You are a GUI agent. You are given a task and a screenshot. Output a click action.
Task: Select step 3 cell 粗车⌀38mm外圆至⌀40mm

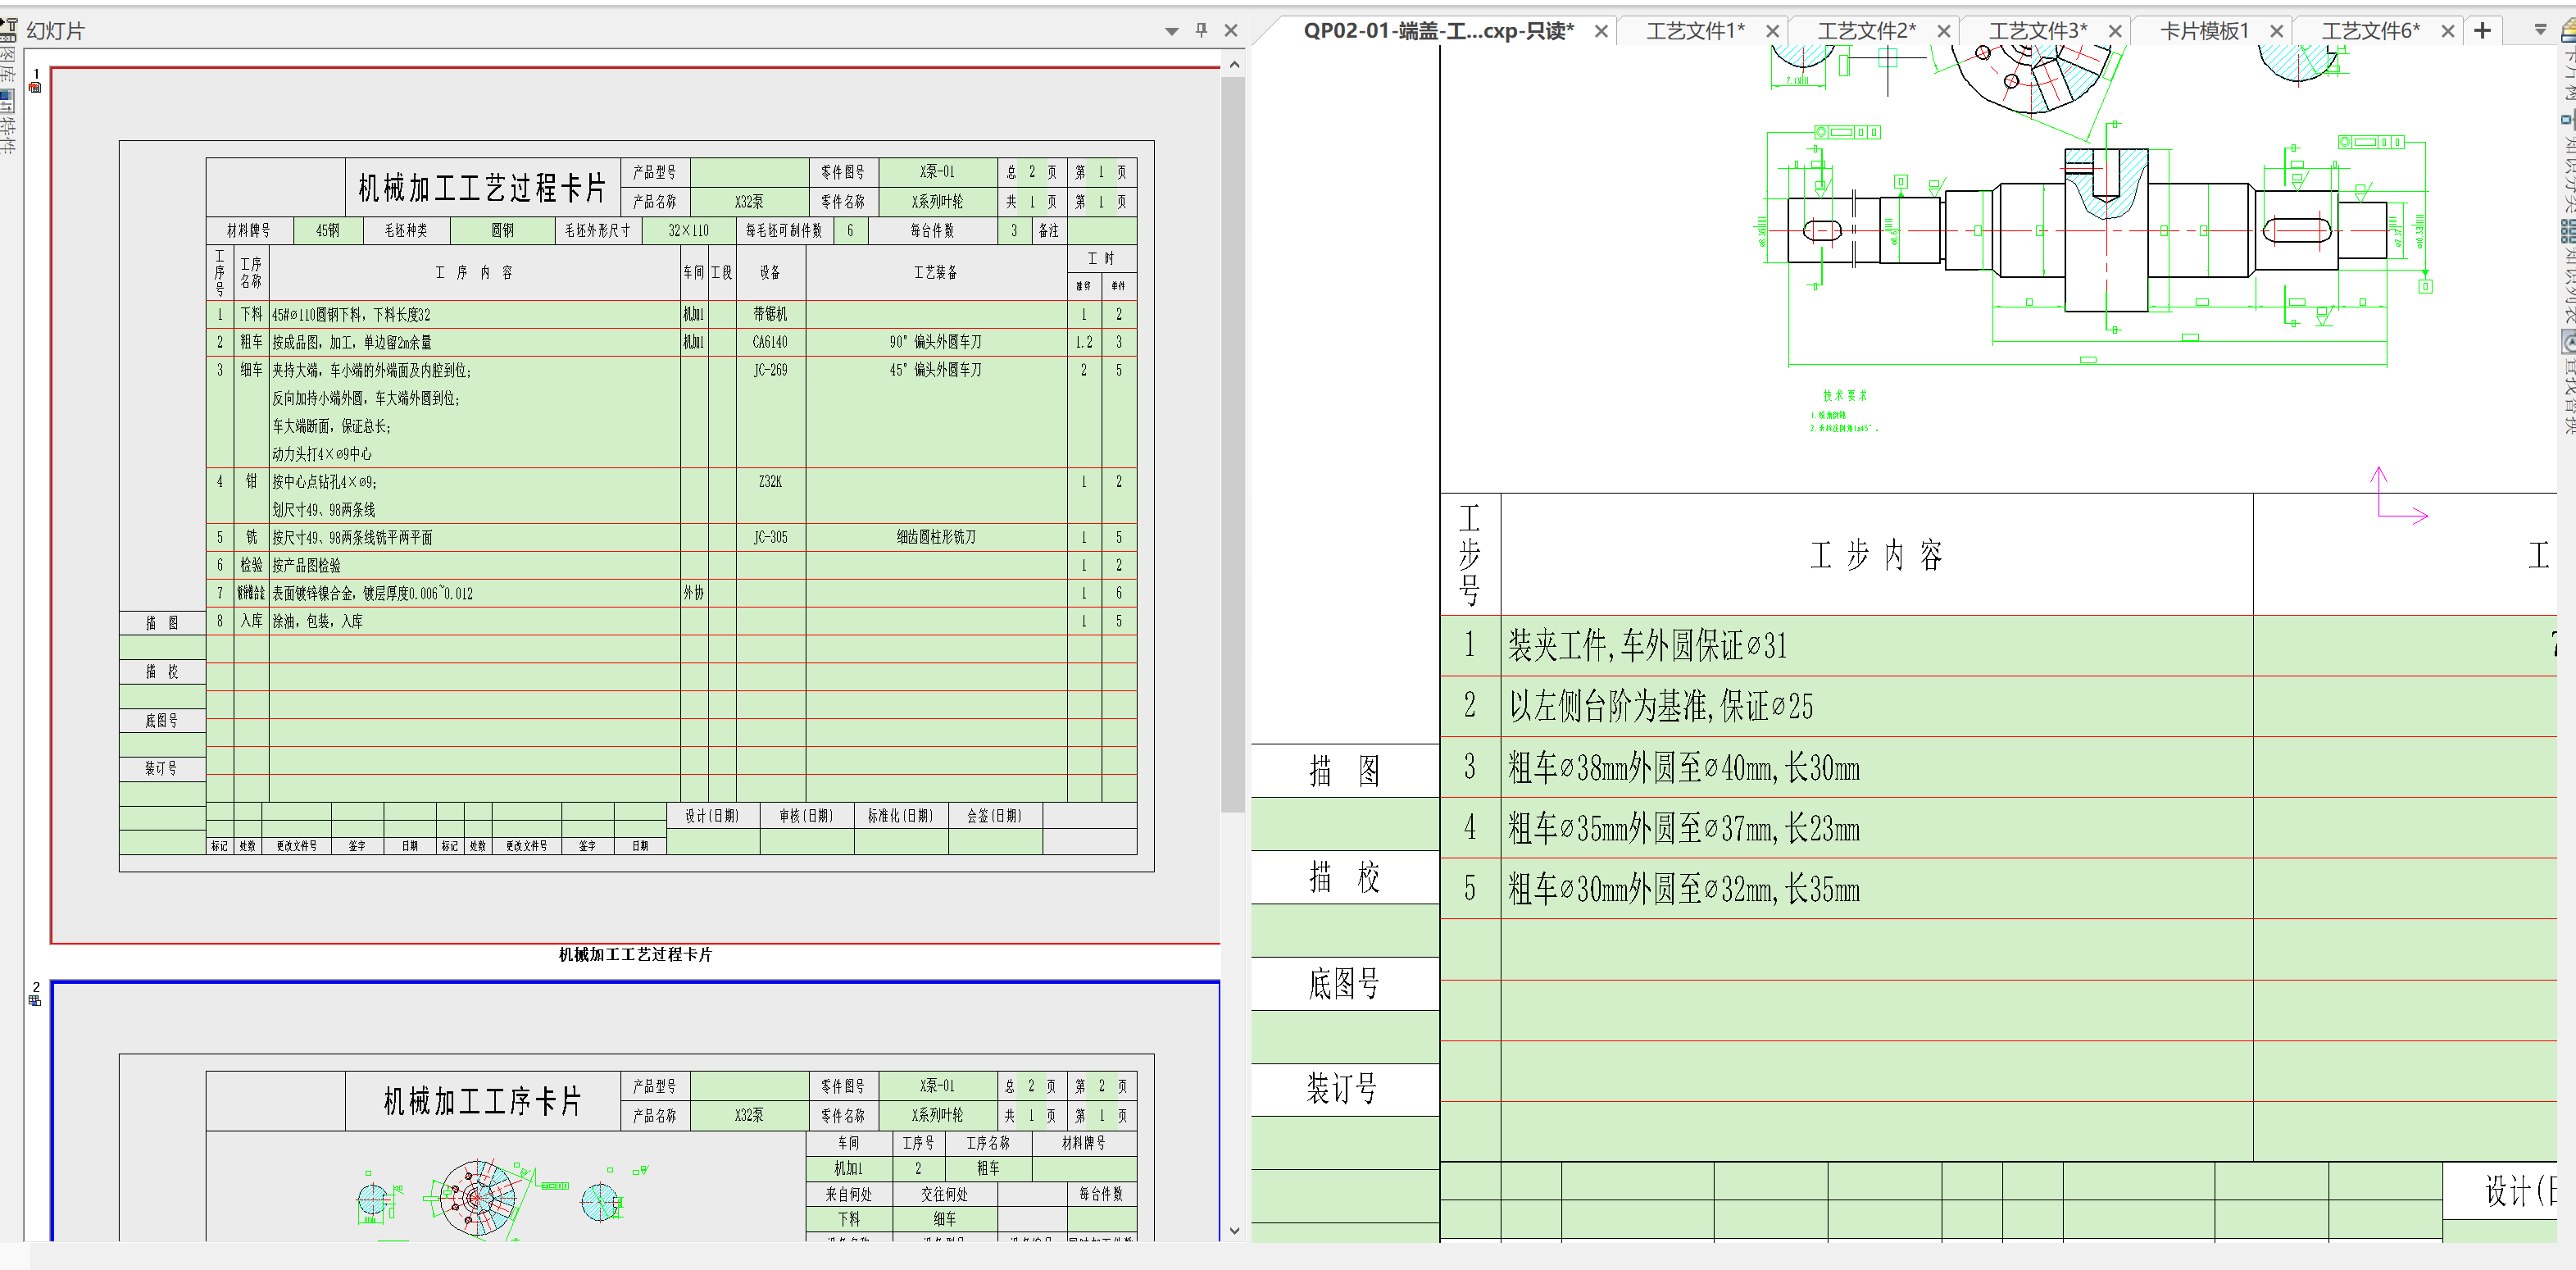1876,768
